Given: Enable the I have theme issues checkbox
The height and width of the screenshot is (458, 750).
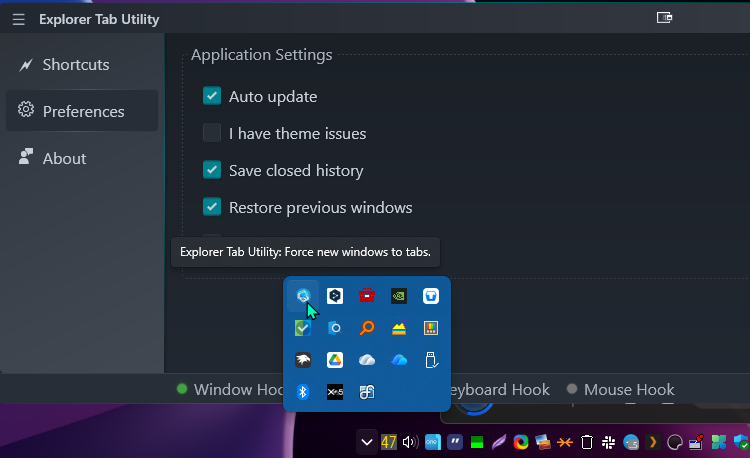Looking at the screenshot, I should (x=212, y=133).
